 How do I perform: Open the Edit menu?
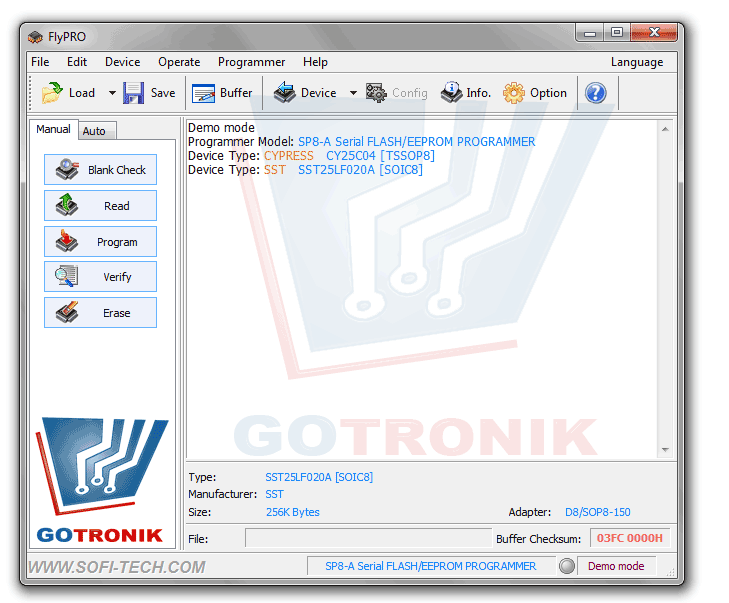point(77,62)
